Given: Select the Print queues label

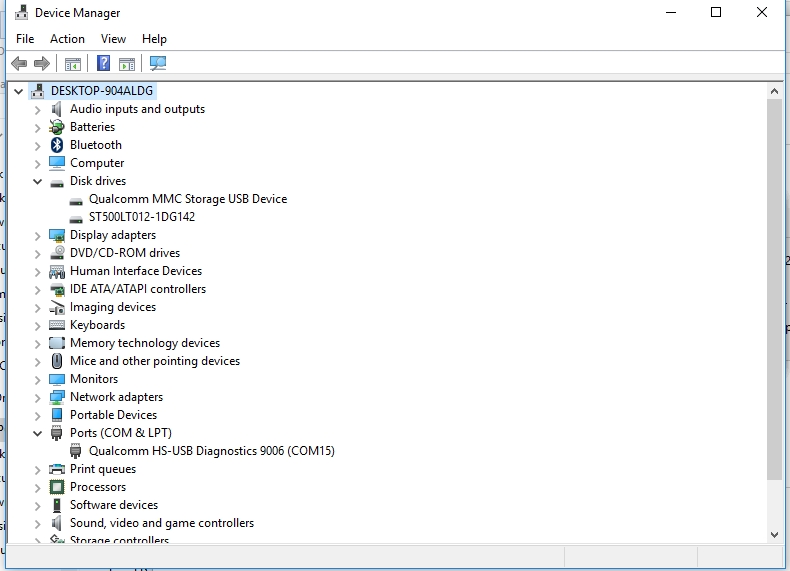Looking at the screenshot, I should [x=103, y=469].
